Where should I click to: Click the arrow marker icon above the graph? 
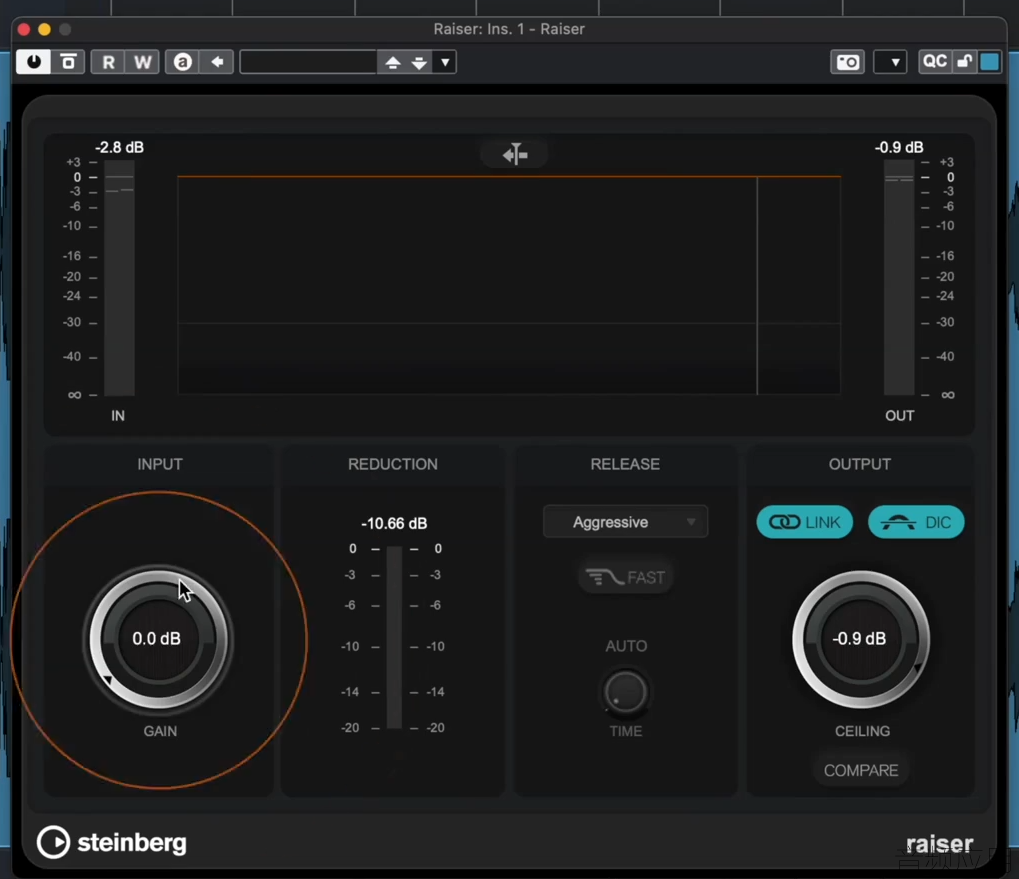pos(515,154)
